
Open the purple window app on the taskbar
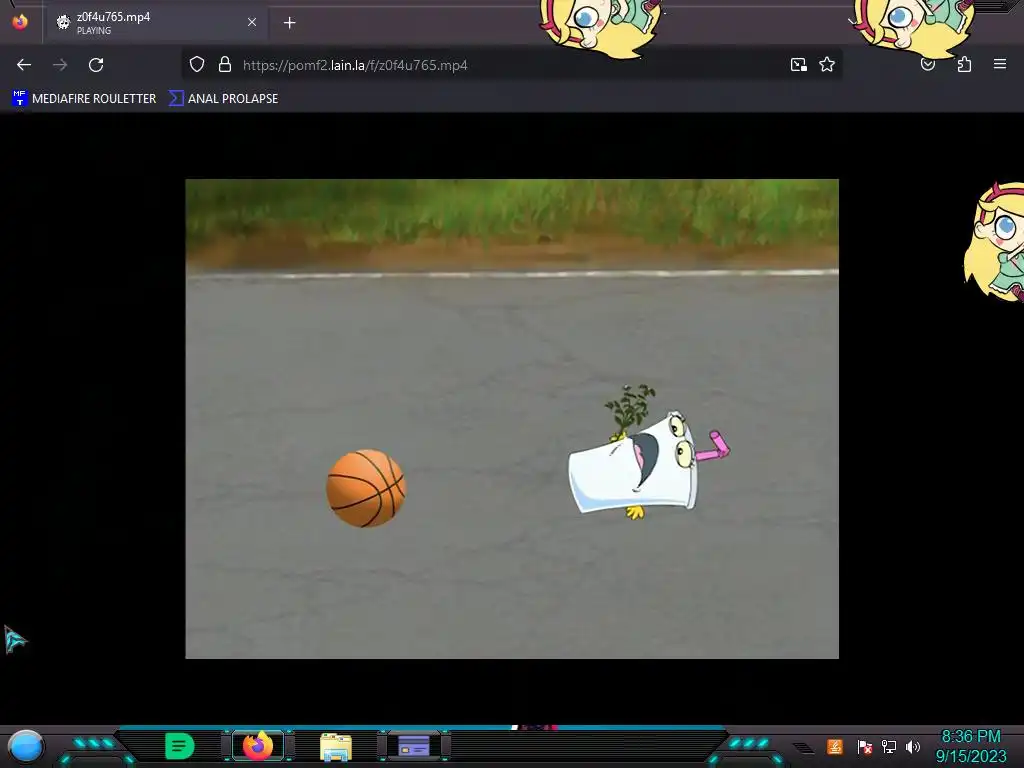pos(413,746)
